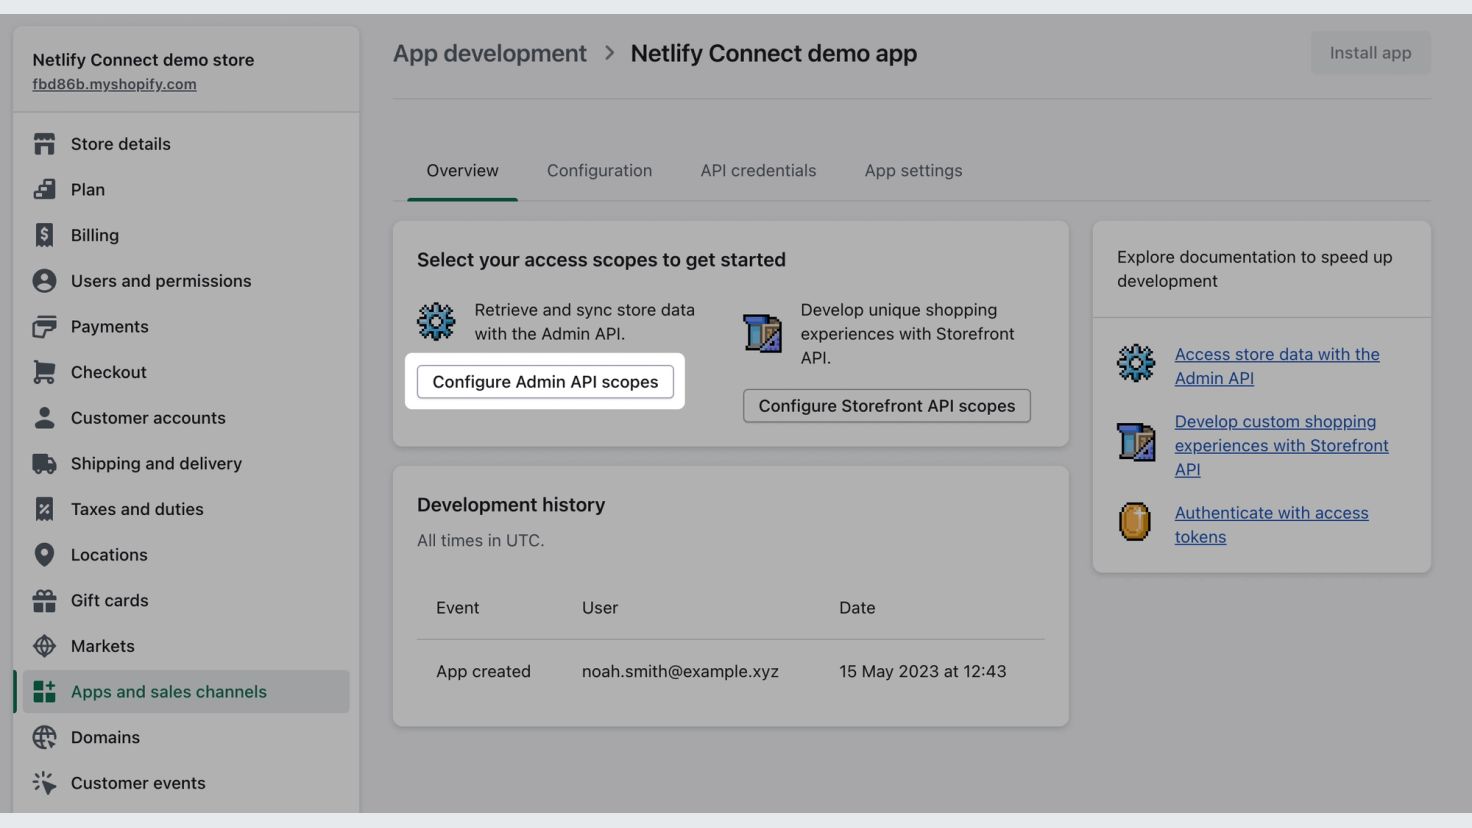
Task: Go back to App development breadcrumb
Action: 489,53
